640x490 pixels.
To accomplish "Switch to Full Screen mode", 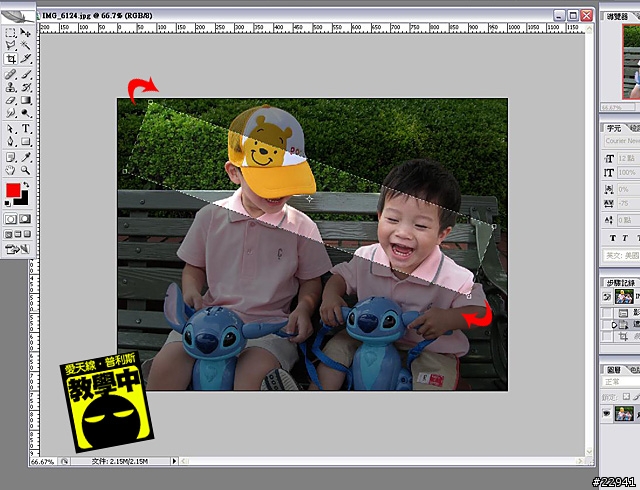I will pos(27,234).
